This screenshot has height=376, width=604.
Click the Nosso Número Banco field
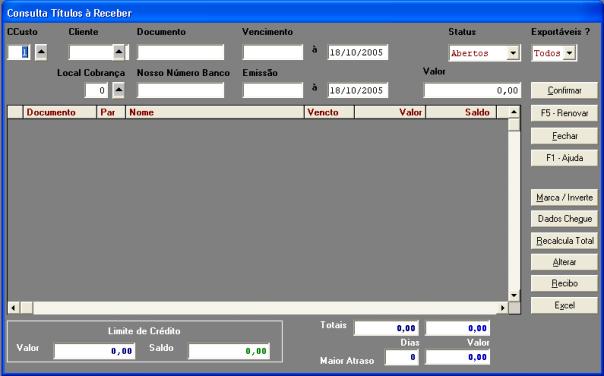point(181,91)
